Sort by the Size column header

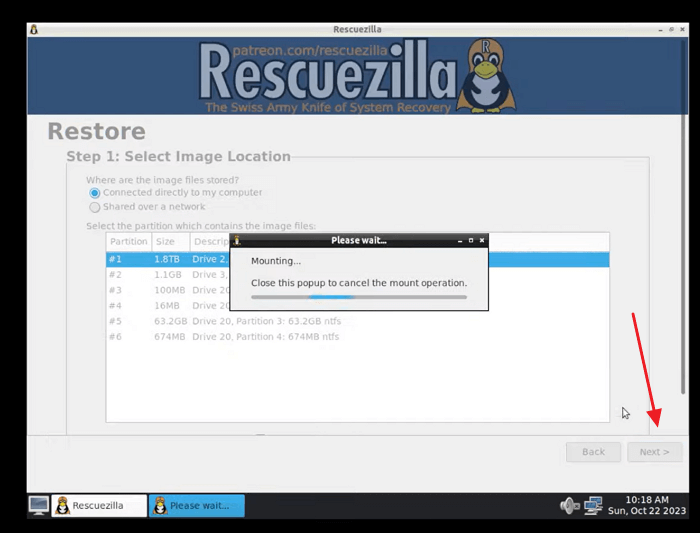[171, 242]
